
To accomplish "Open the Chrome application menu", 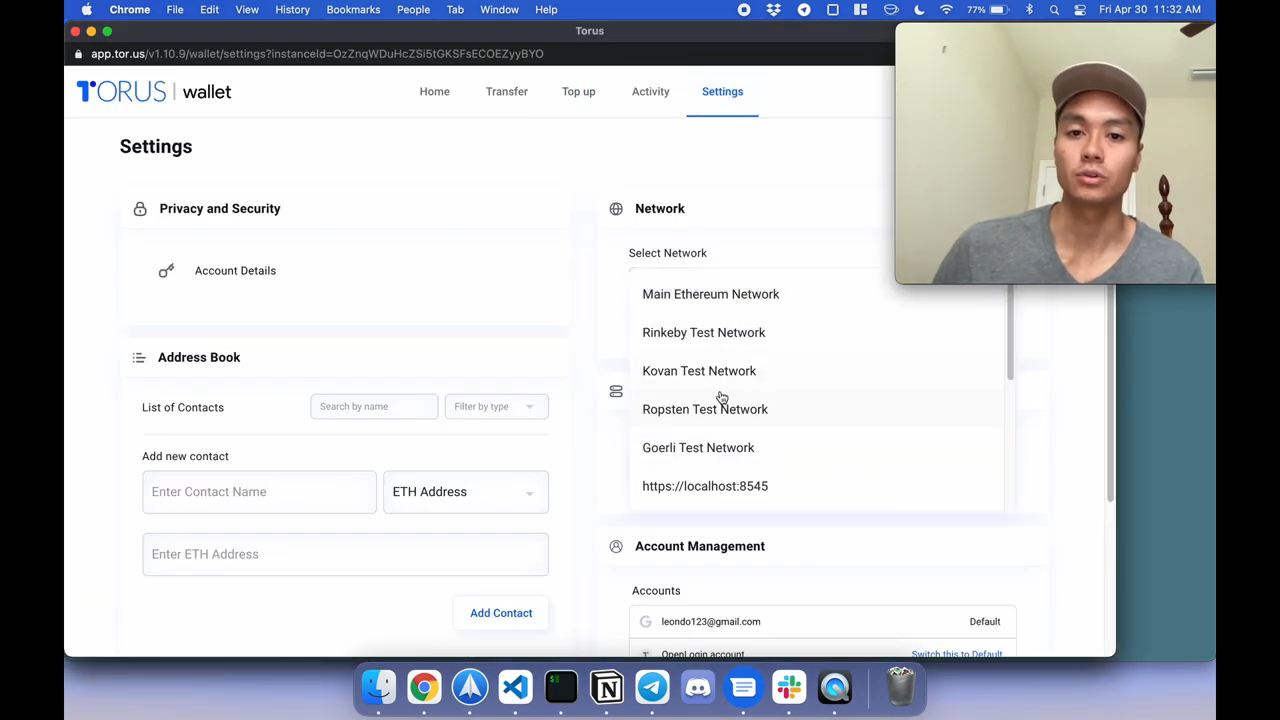I will (x=129, y=10).
